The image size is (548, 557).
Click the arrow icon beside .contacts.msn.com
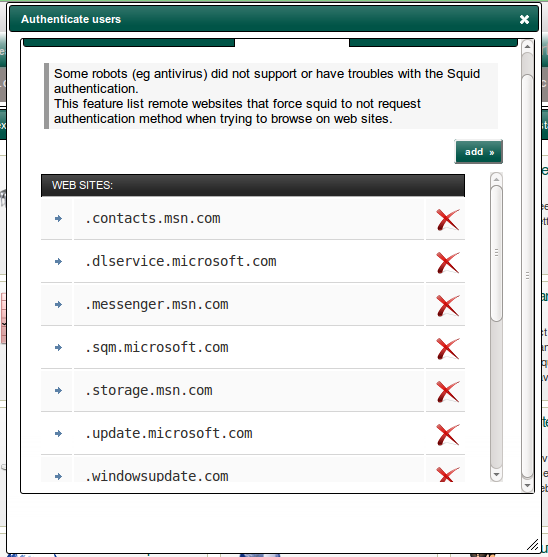[x=59, y=218]
